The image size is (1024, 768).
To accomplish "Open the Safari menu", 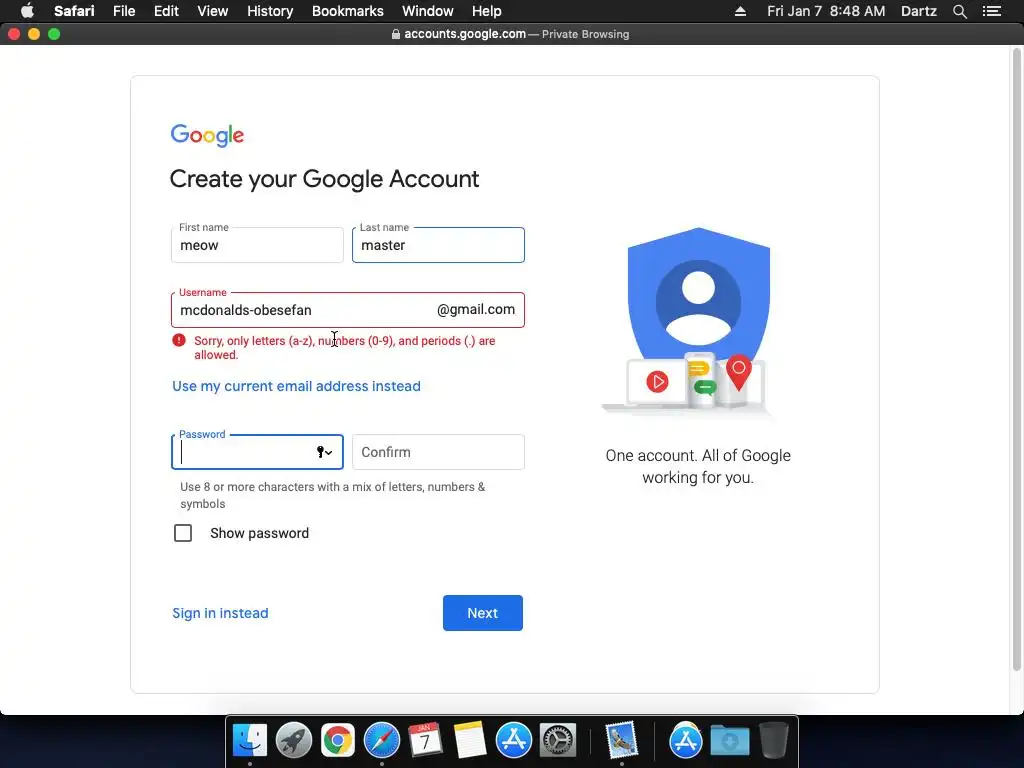I will click(74, 11).
